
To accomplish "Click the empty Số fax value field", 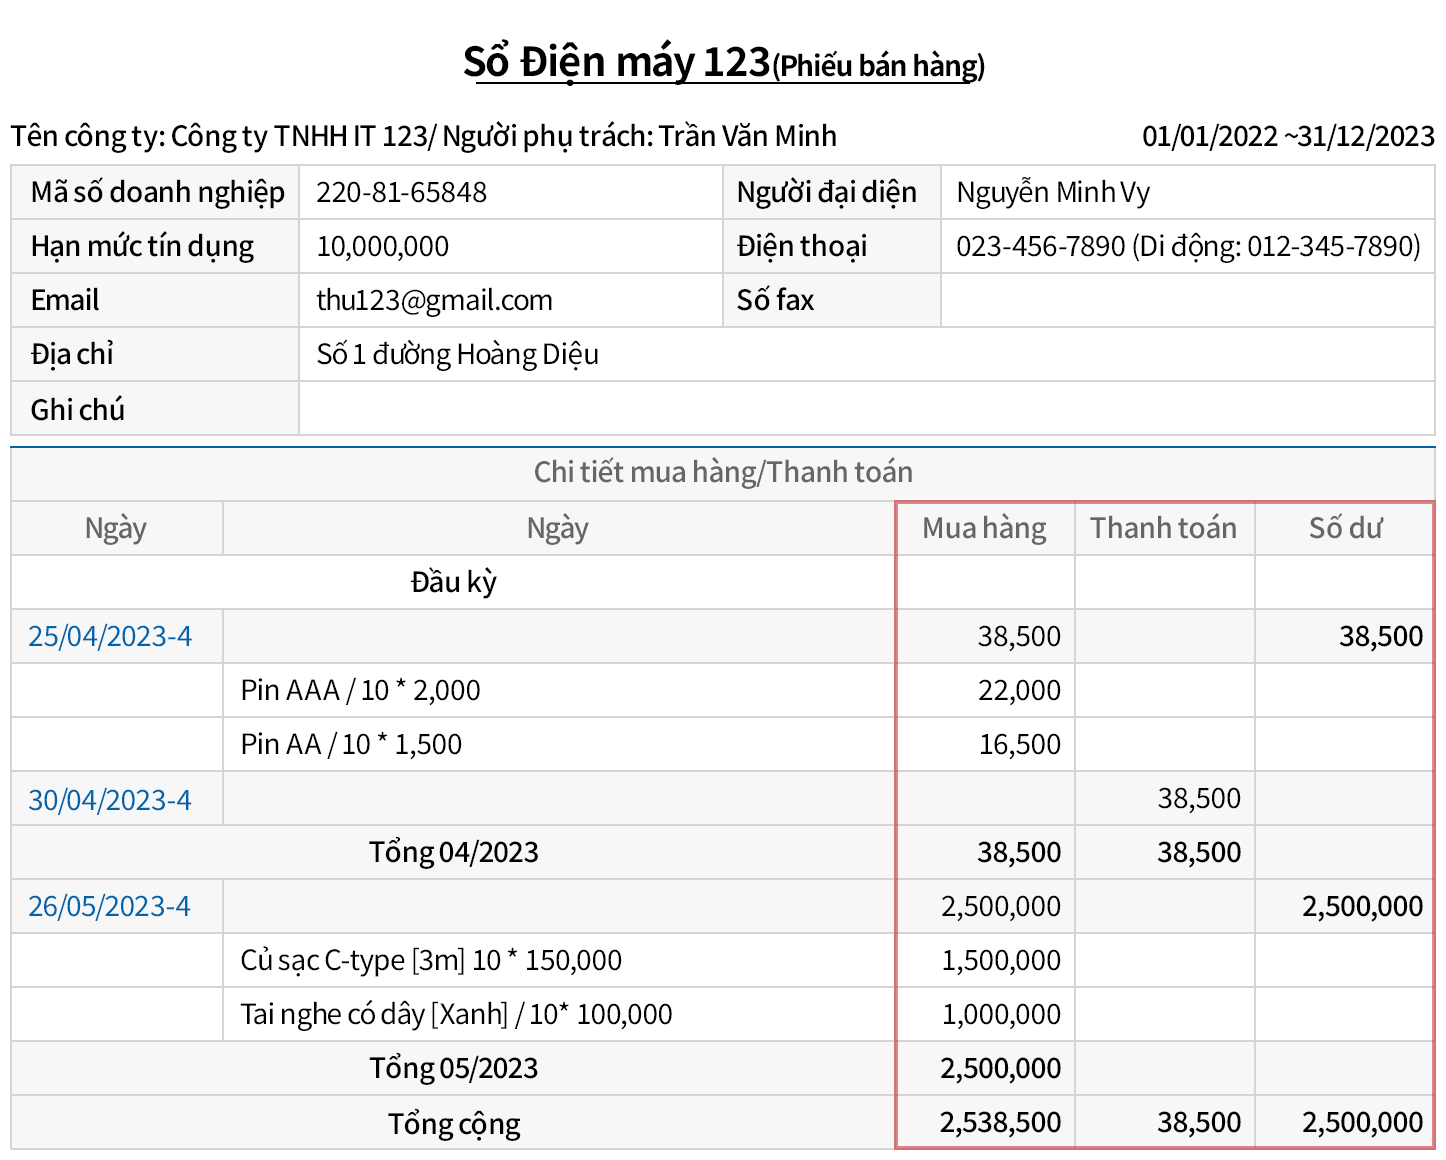I will [x=1186, y=300].
